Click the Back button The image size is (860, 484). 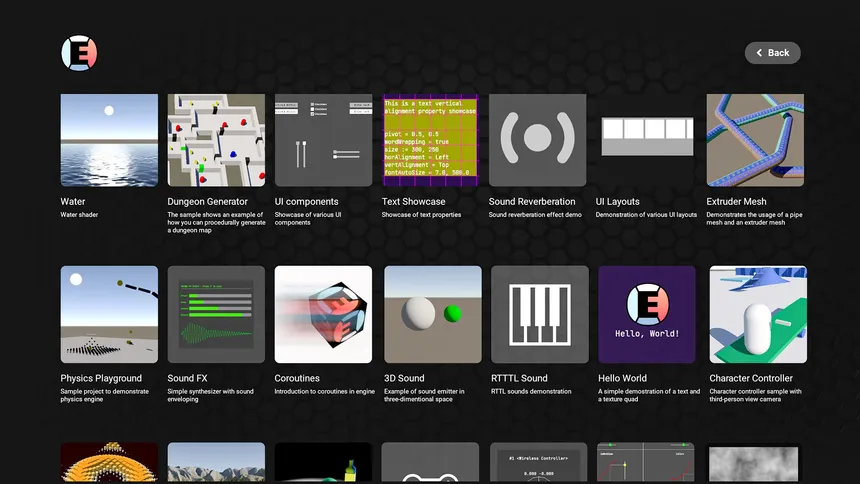(x=772, y=53)
